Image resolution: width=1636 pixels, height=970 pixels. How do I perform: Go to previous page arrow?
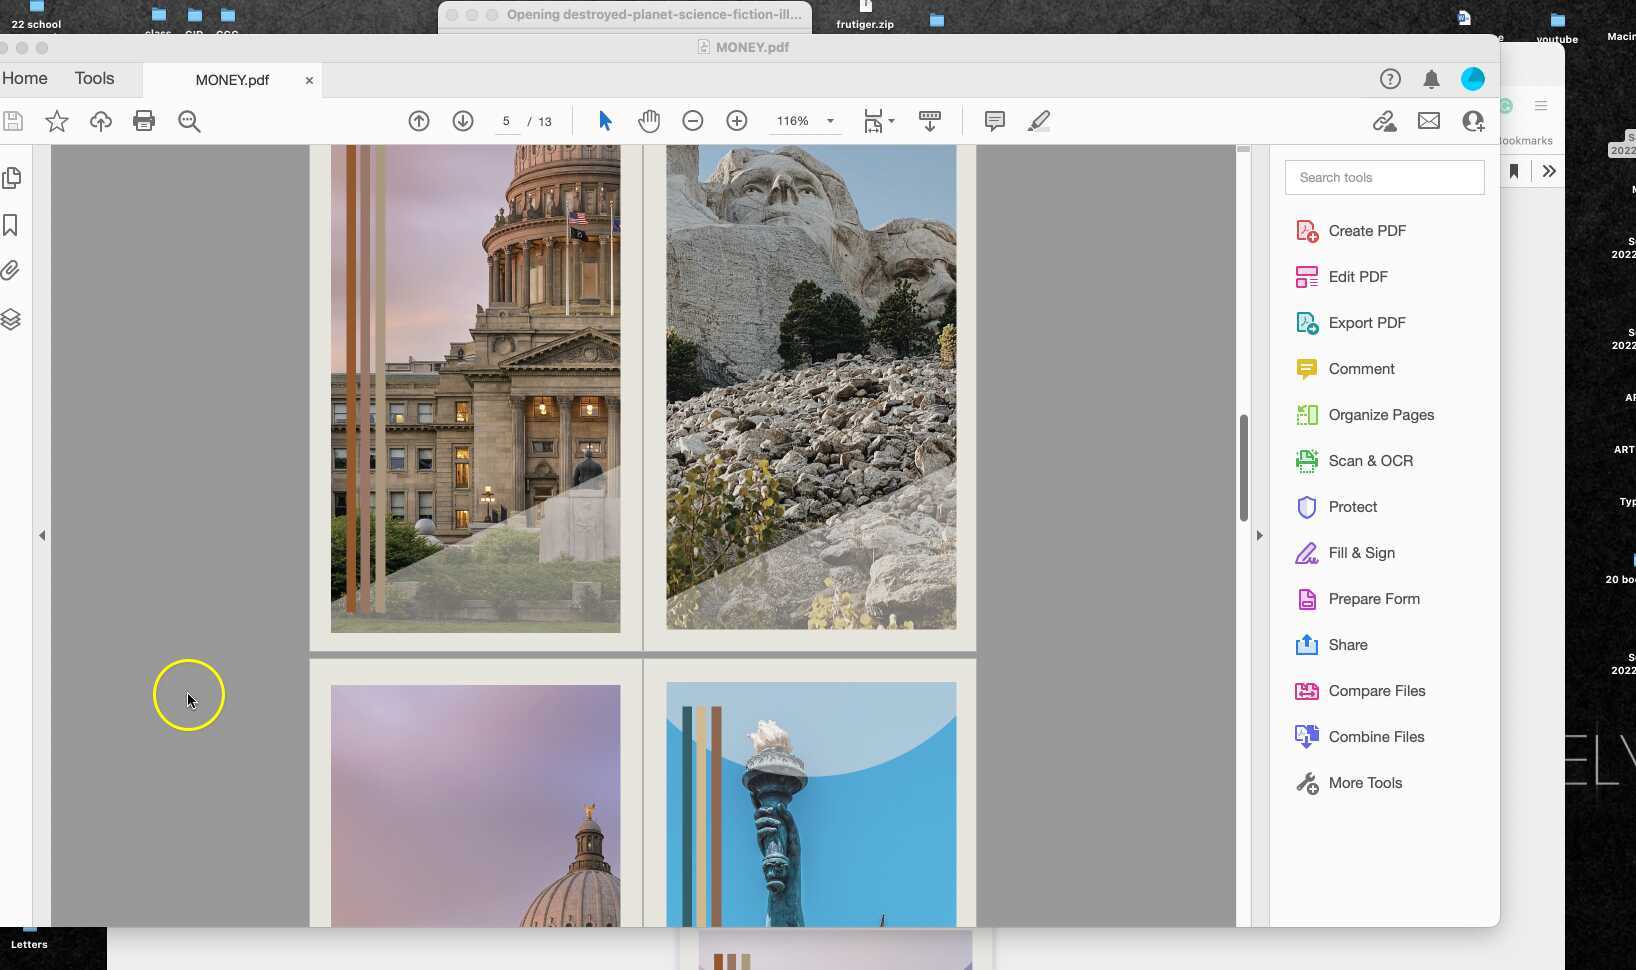[419, 121]
